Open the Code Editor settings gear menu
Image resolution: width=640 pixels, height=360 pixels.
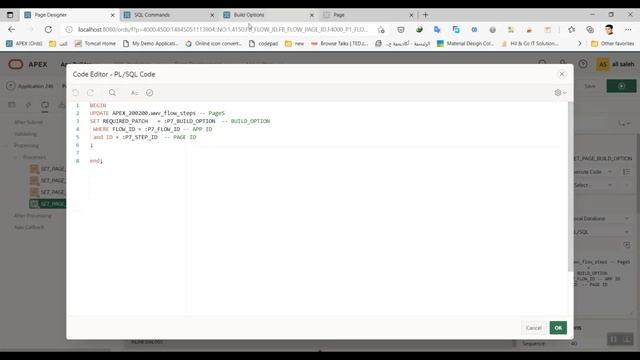[560, 93]
